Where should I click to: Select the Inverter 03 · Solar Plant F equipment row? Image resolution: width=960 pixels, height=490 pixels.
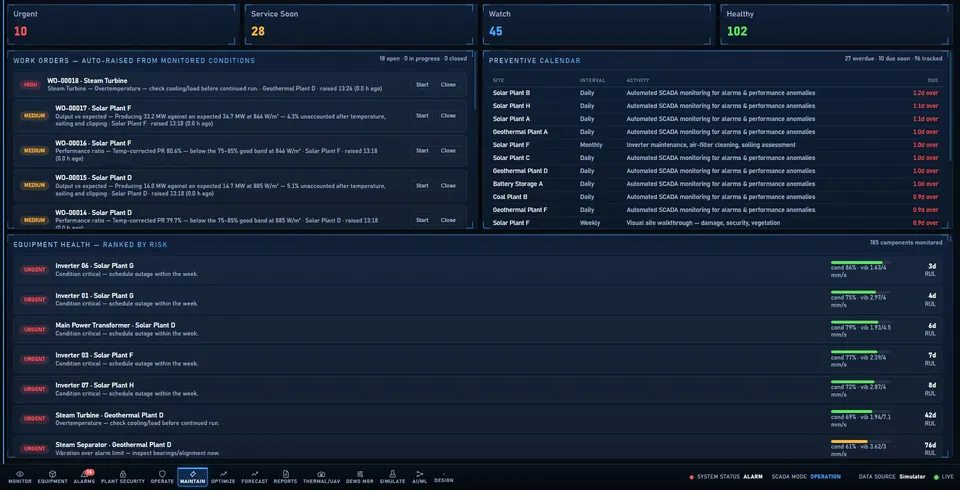point(479,360)
